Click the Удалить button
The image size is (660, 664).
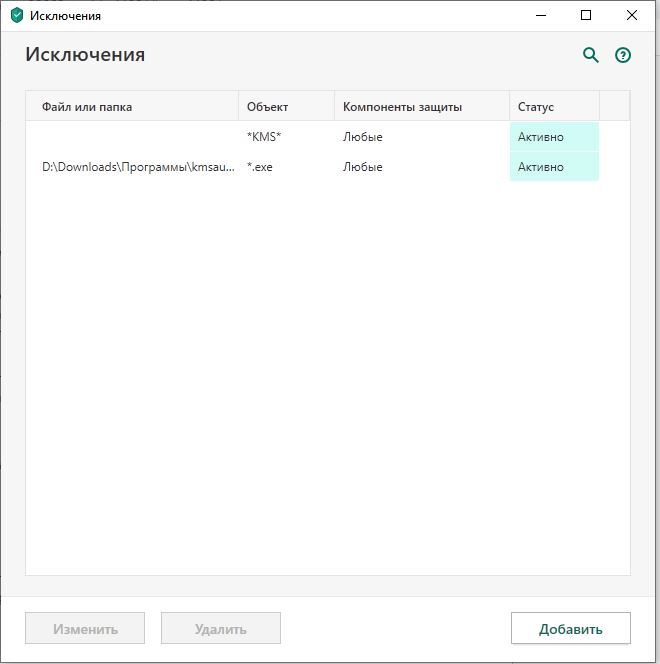221,628
